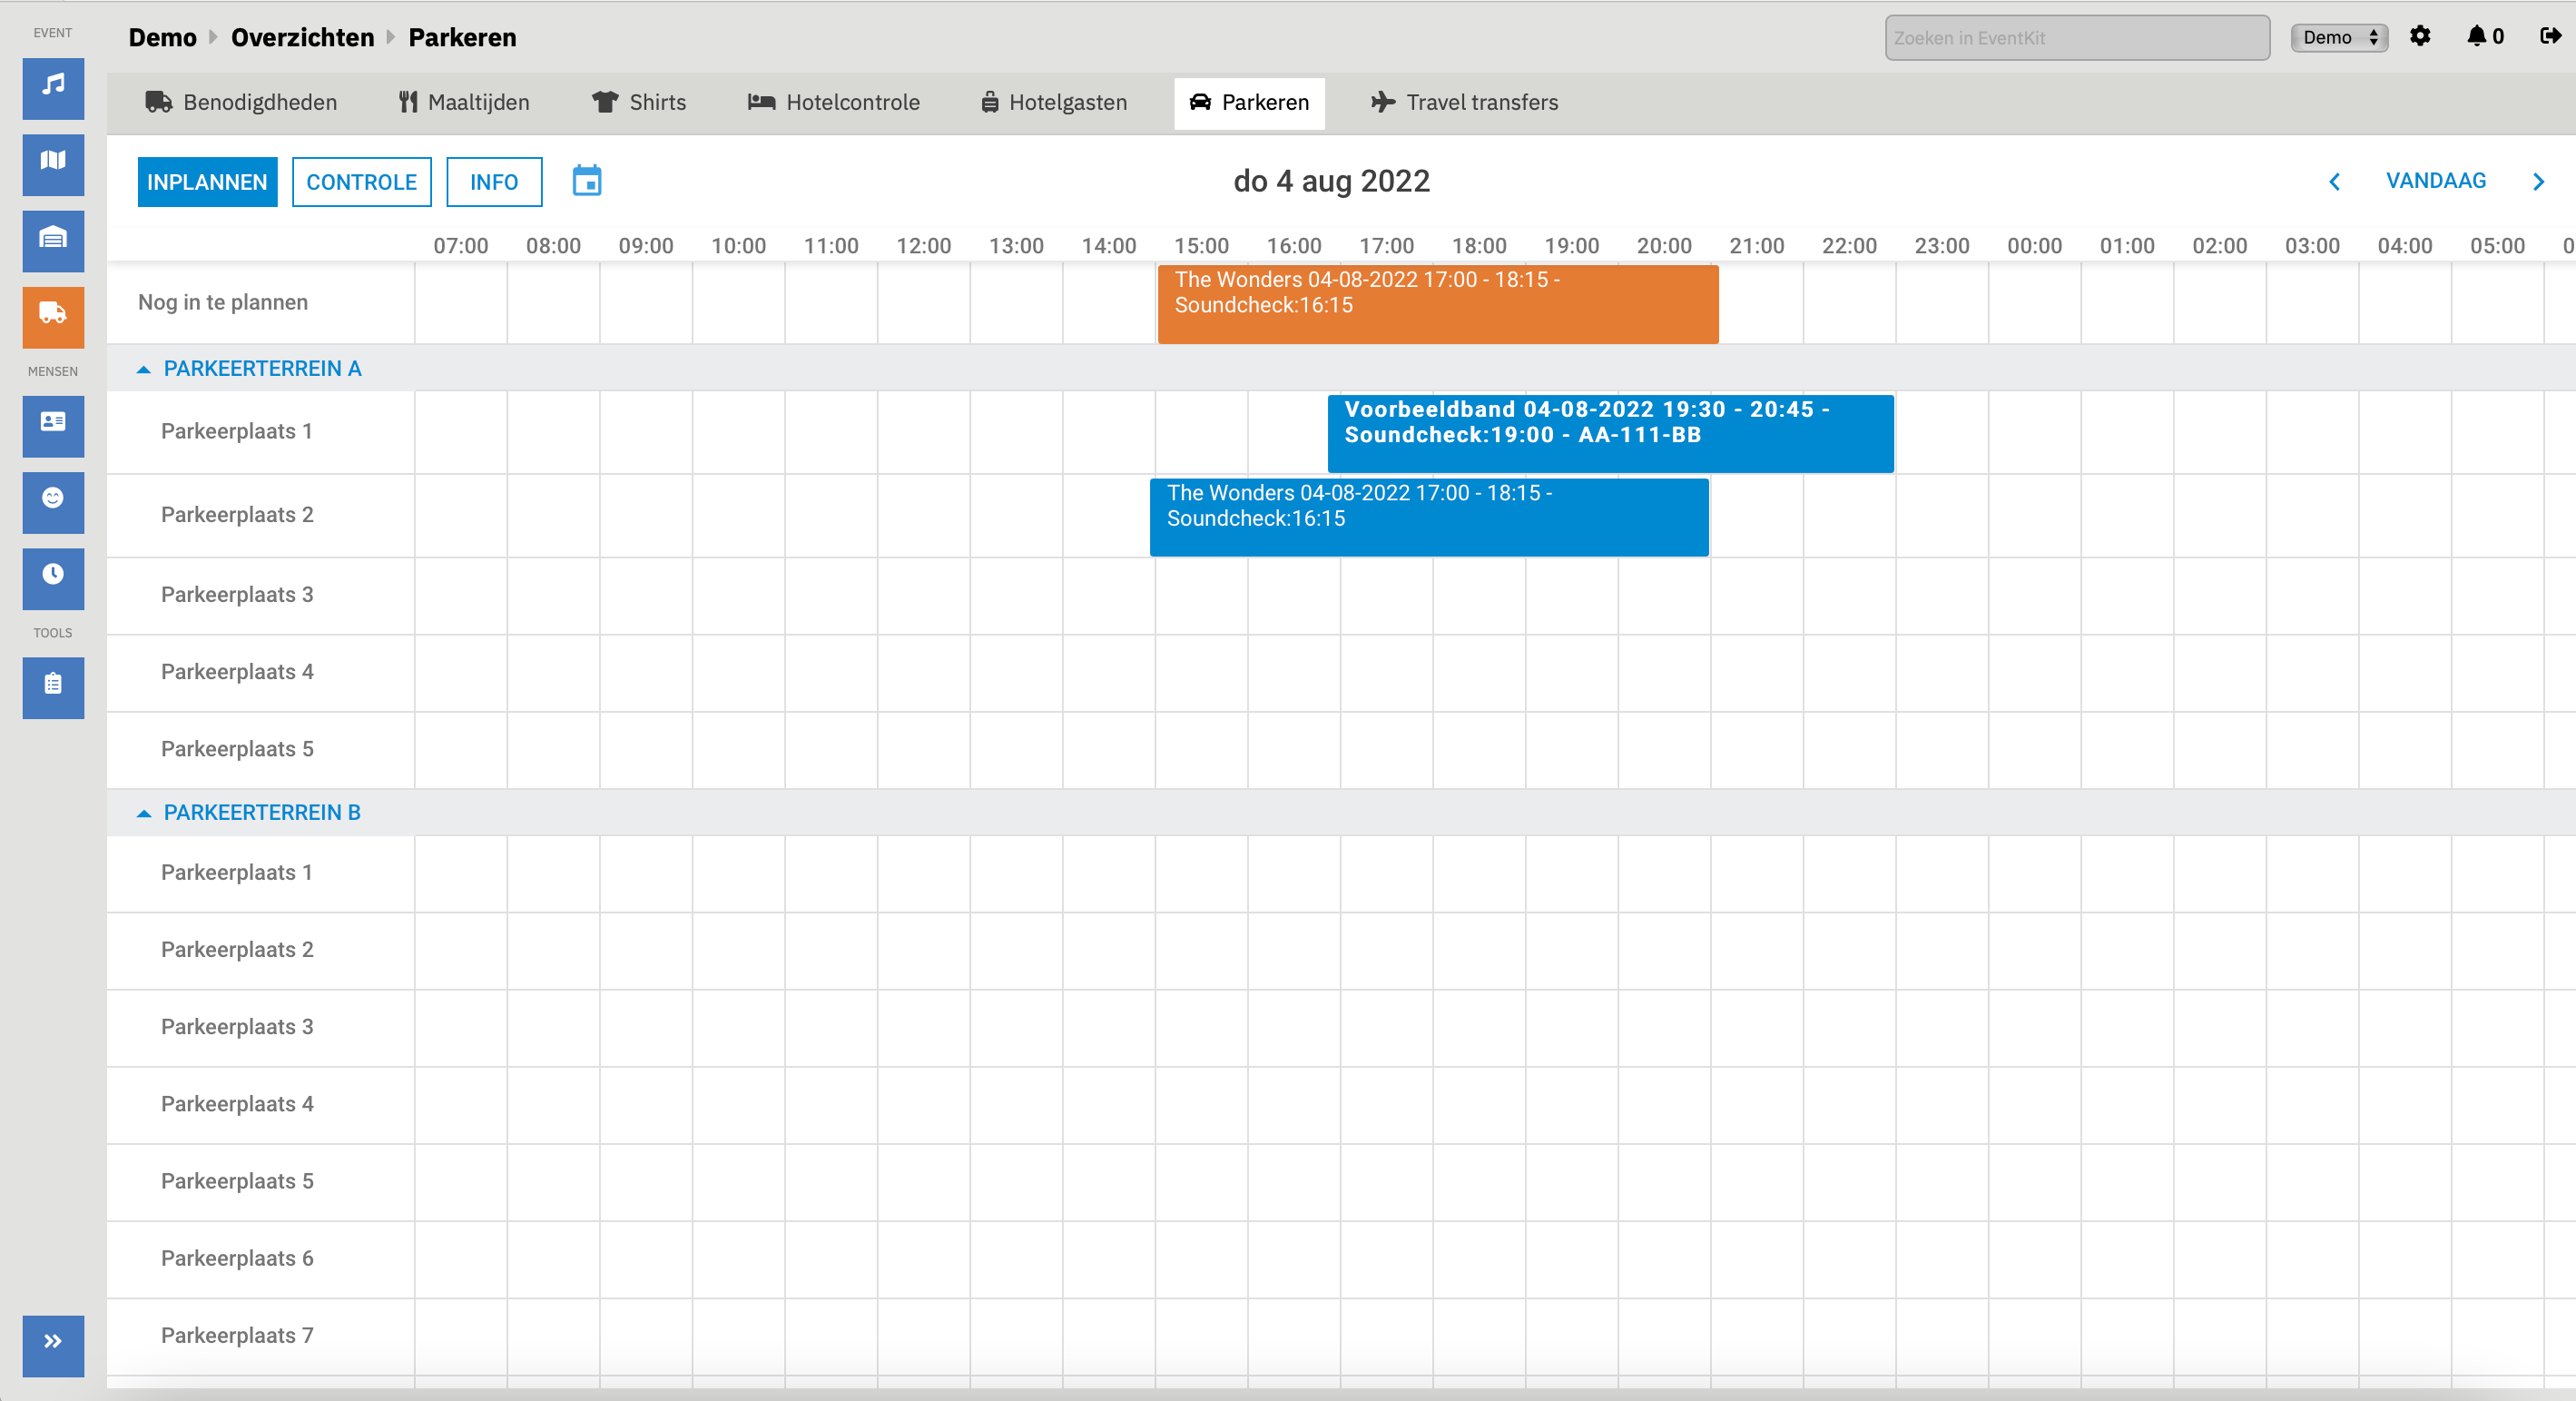The width and height of the screenshot is (2576, 1401).
Task: Open the ID card icon under Mensen
Action: point(53,425)
